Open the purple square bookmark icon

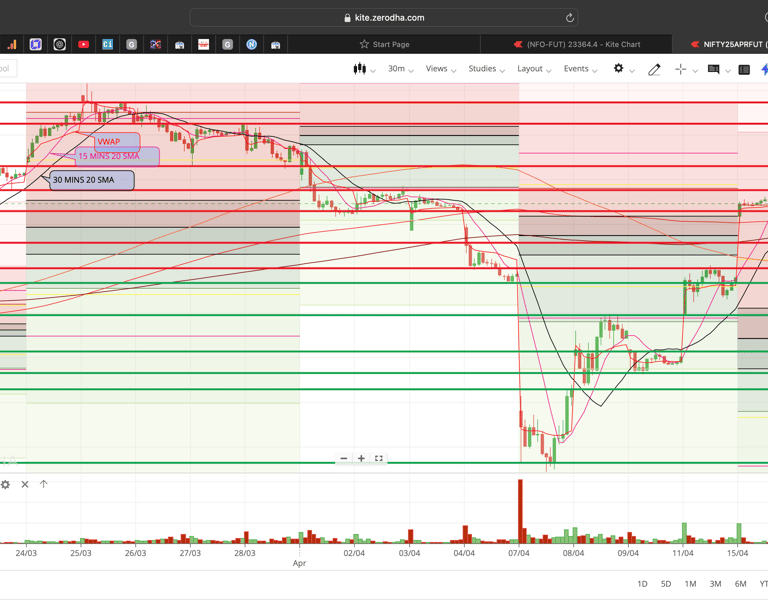pyautogui.click(x=35, y=45)
